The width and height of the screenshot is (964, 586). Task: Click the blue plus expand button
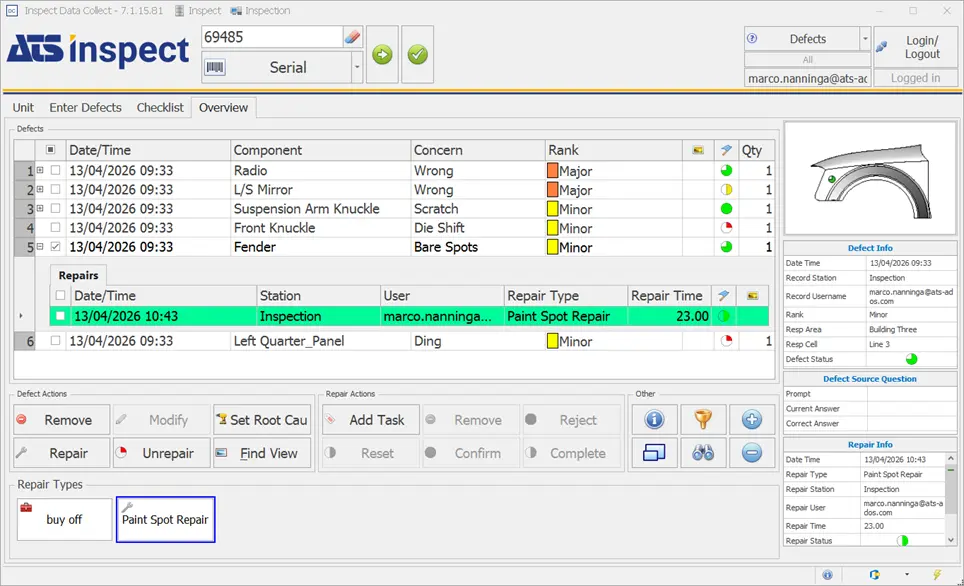click(x=751, y=419)
